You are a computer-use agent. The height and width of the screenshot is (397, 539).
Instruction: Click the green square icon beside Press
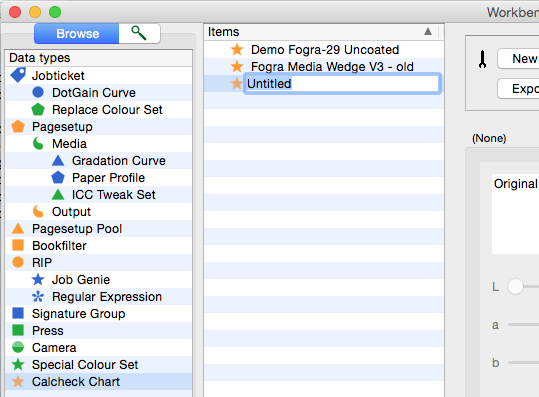click(18, 330)
